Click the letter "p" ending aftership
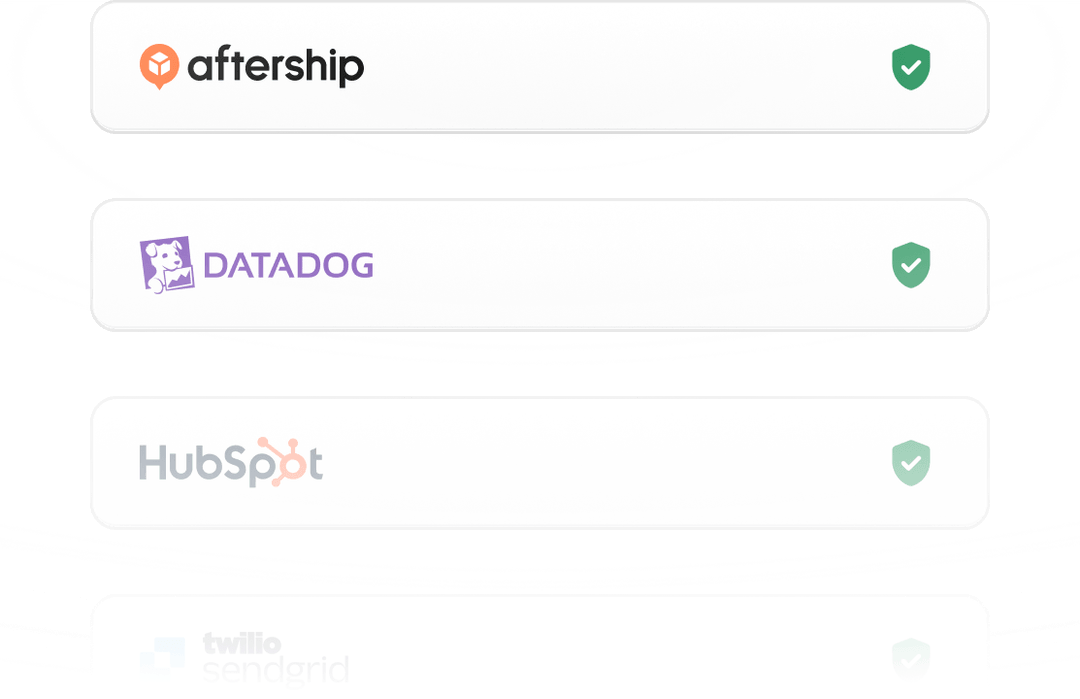Viewport: 1080px width, 699px height. click(353, 70)
